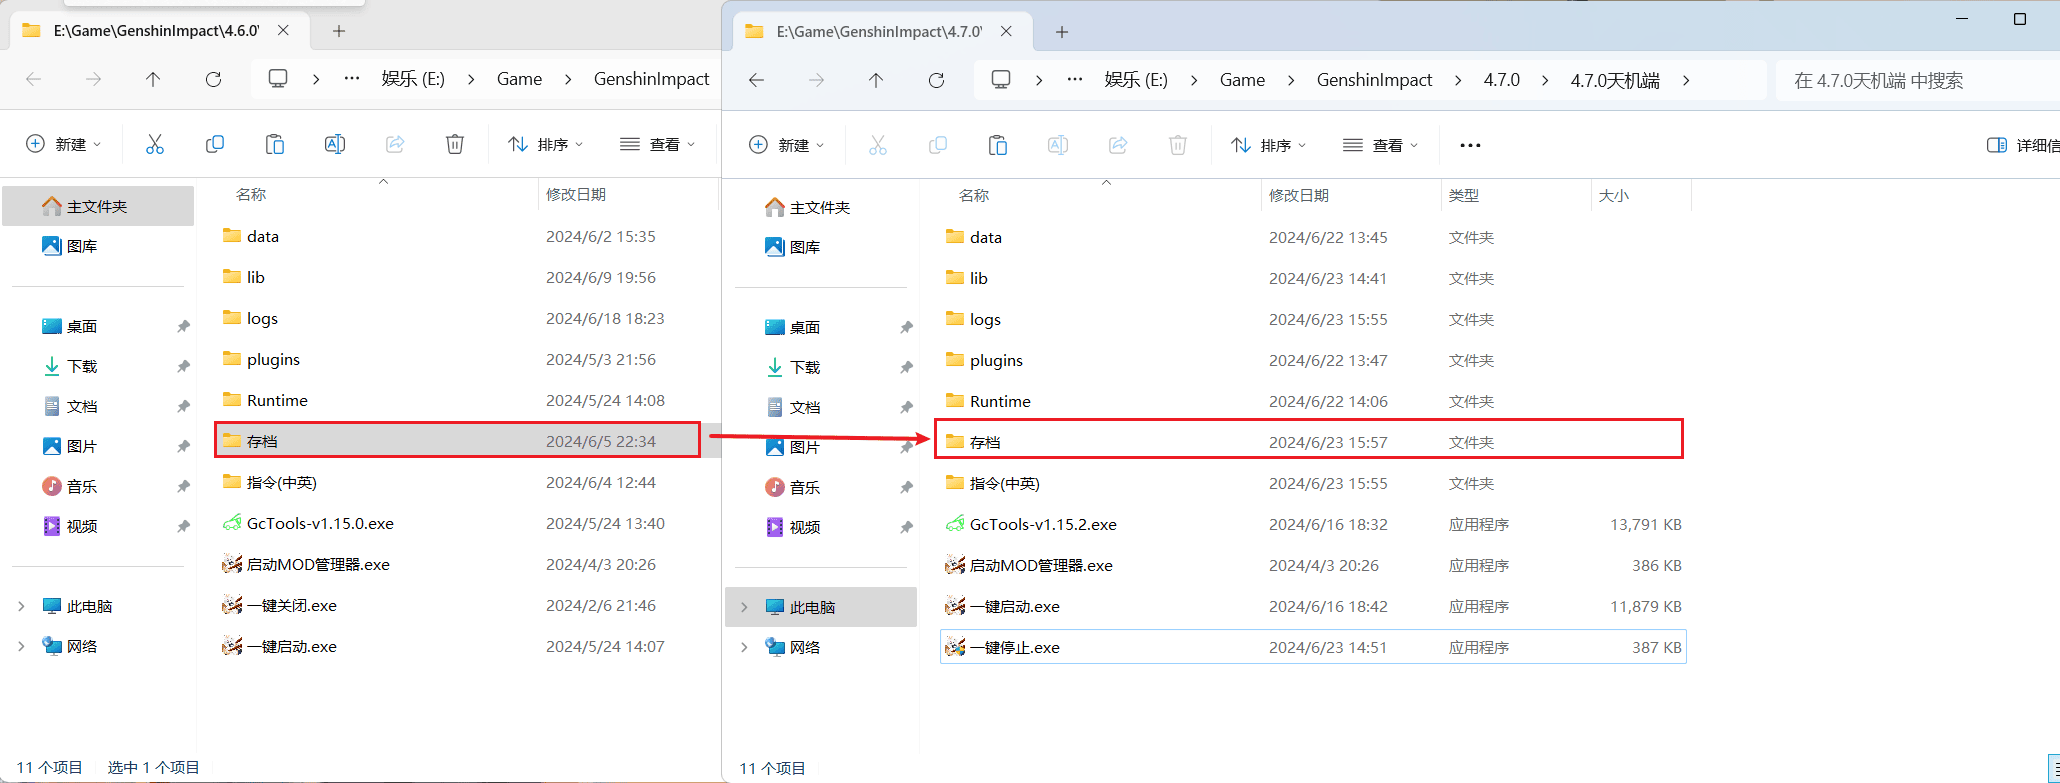Click the share icon in left window toolbar

pyautogui.click(x=395, y=144)
